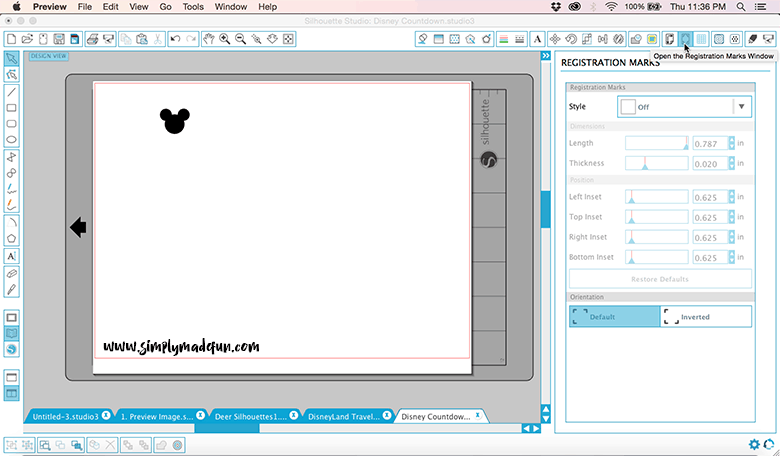Screen dimensions: 780x456
Task: Click the Print icon in the toolbar
Action: [92, 39]
